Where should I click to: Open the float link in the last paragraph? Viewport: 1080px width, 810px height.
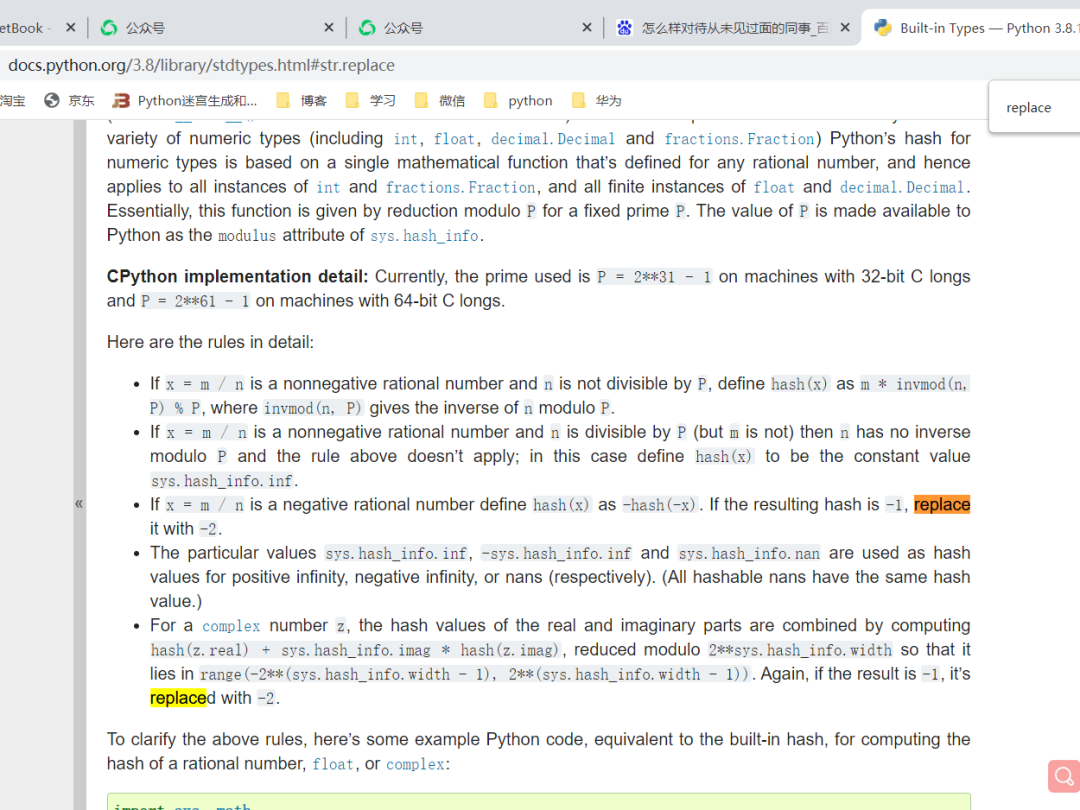tap(333, 765)
